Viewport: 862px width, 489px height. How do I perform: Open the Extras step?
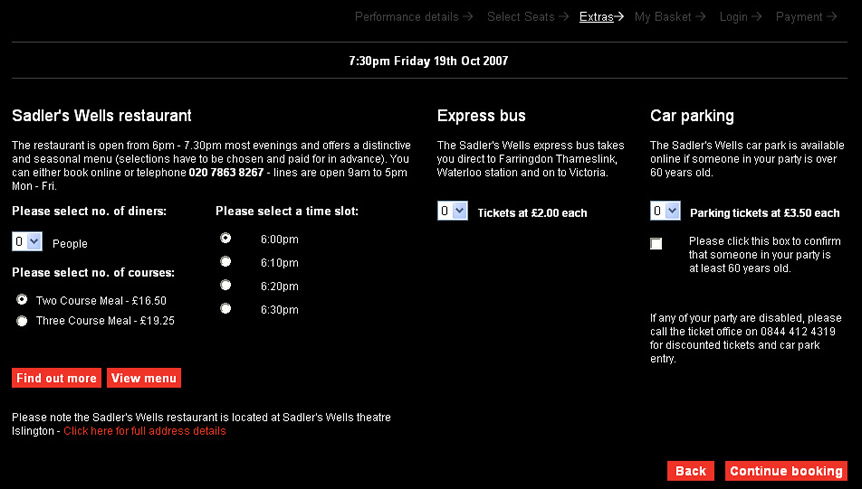pos(601,17)
